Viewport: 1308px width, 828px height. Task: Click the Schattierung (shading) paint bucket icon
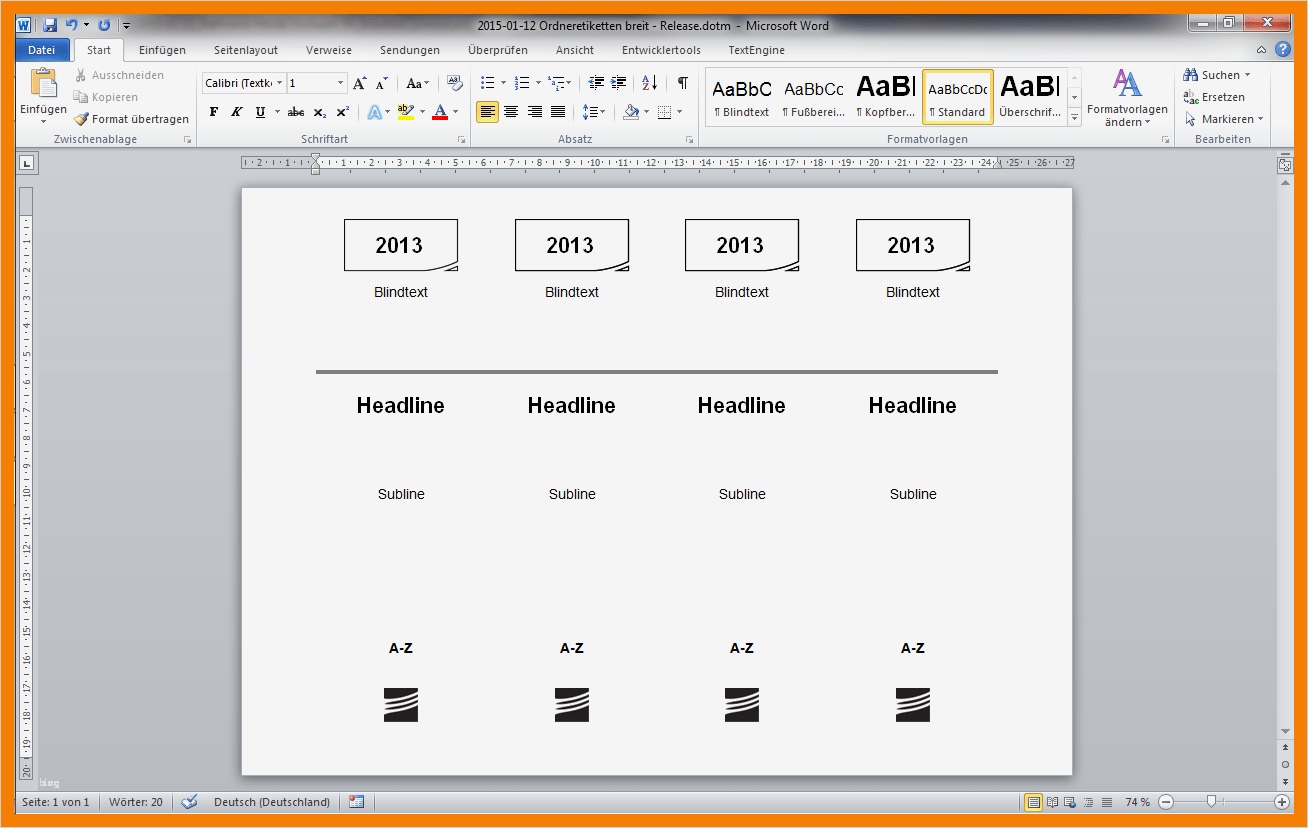(630, 111)
